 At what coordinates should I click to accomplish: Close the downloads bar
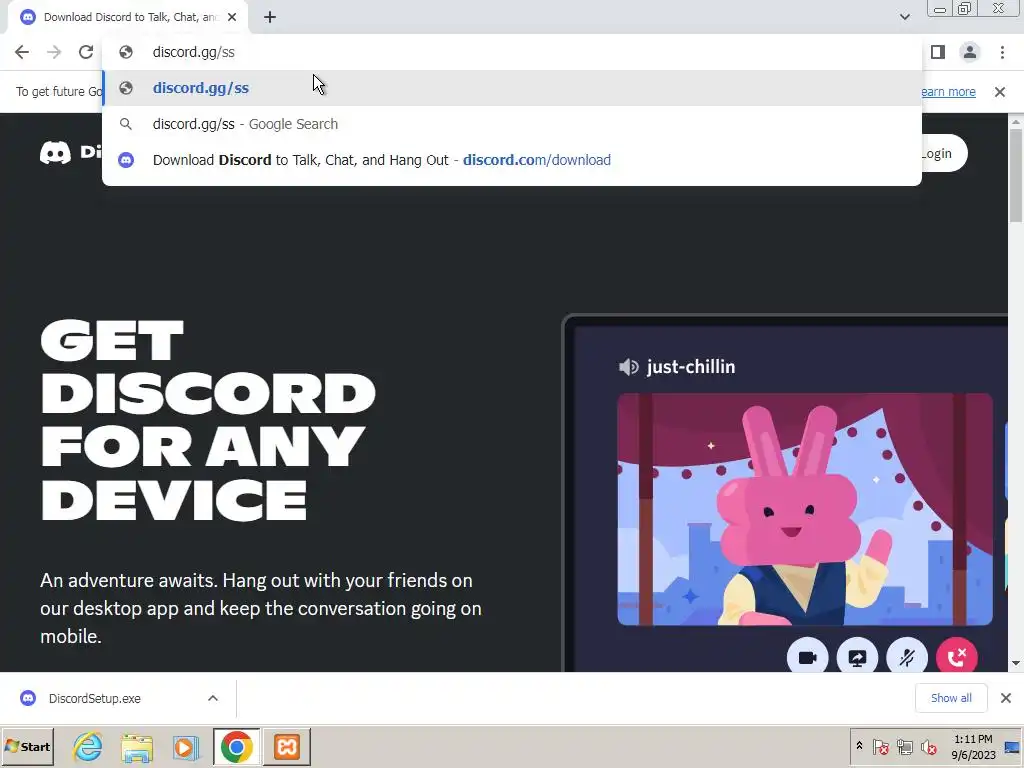coord(1006,699)
